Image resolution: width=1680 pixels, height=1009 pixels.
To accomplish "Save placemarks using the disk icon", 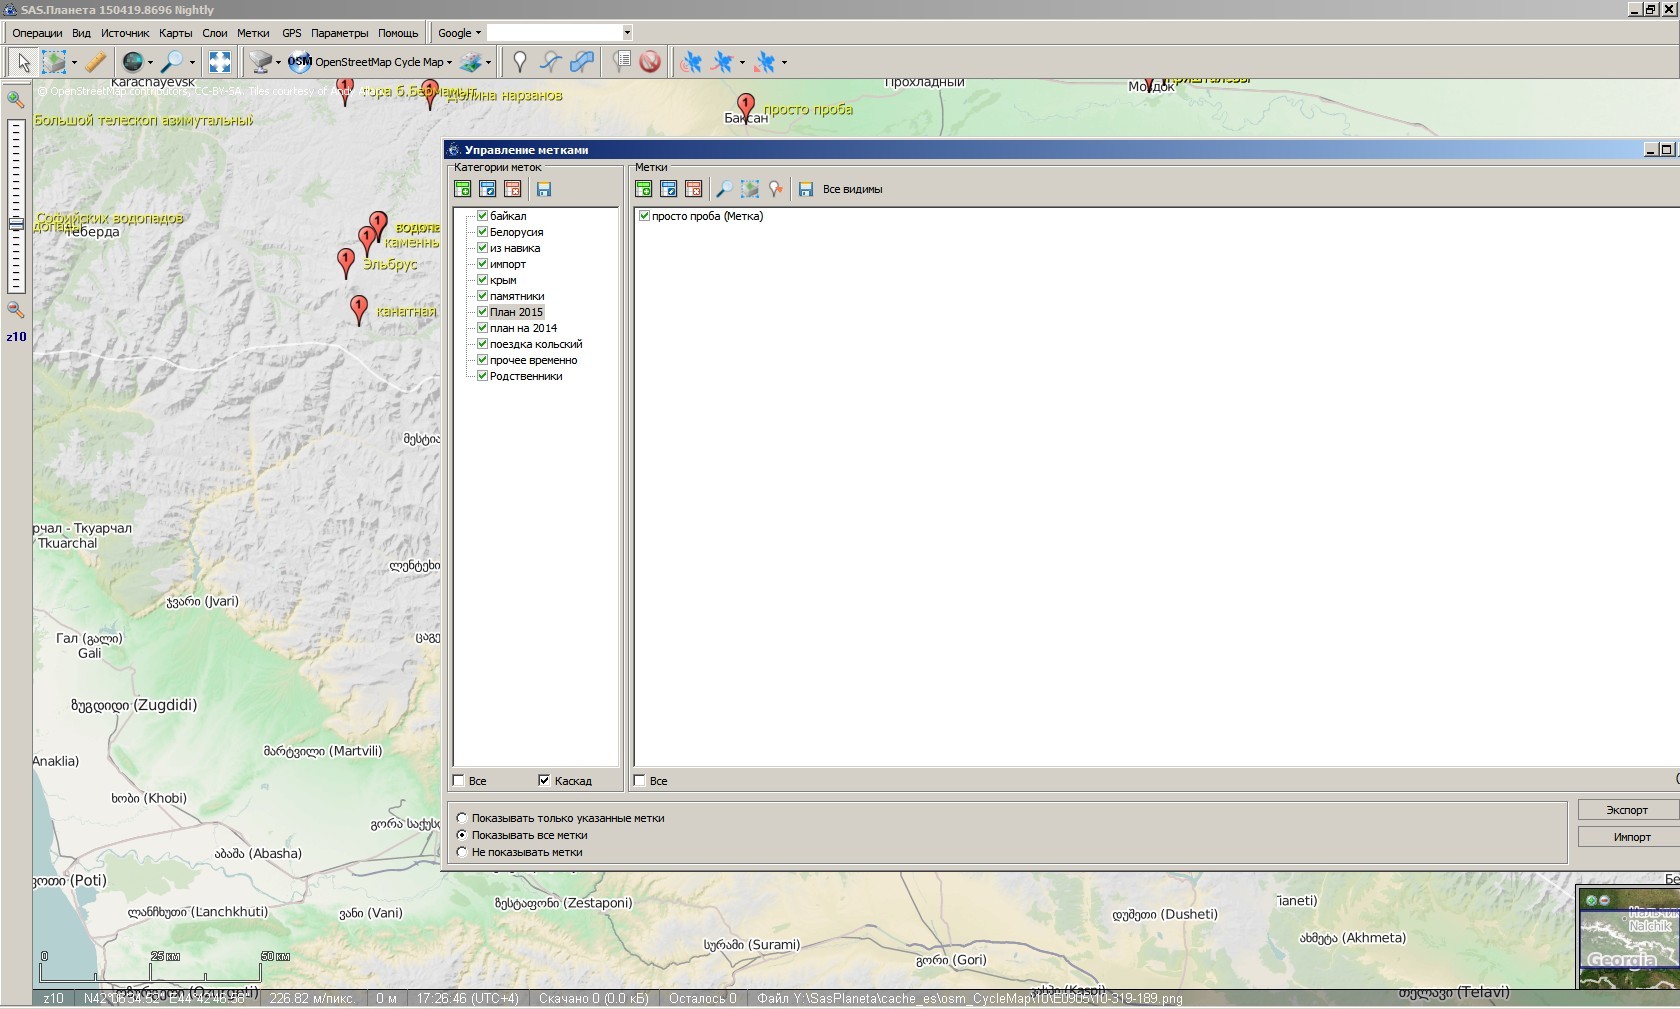I will pos(806,189).
